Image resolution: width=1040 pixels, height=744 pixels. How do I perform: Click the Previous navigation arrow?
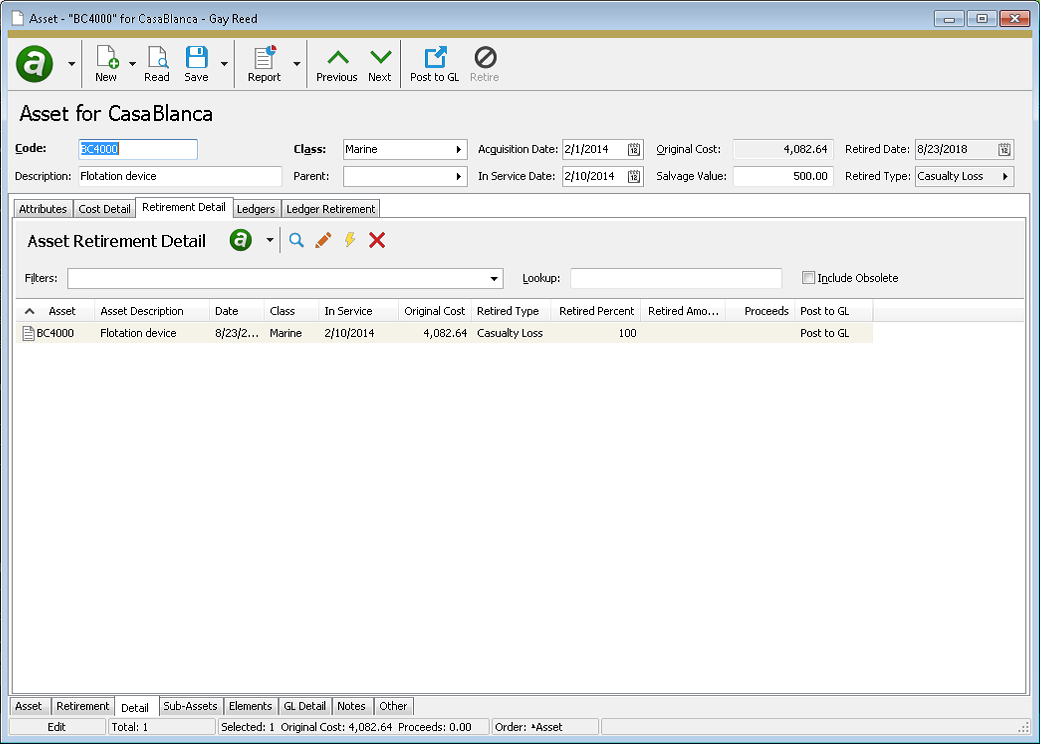(x=336, y=62)
